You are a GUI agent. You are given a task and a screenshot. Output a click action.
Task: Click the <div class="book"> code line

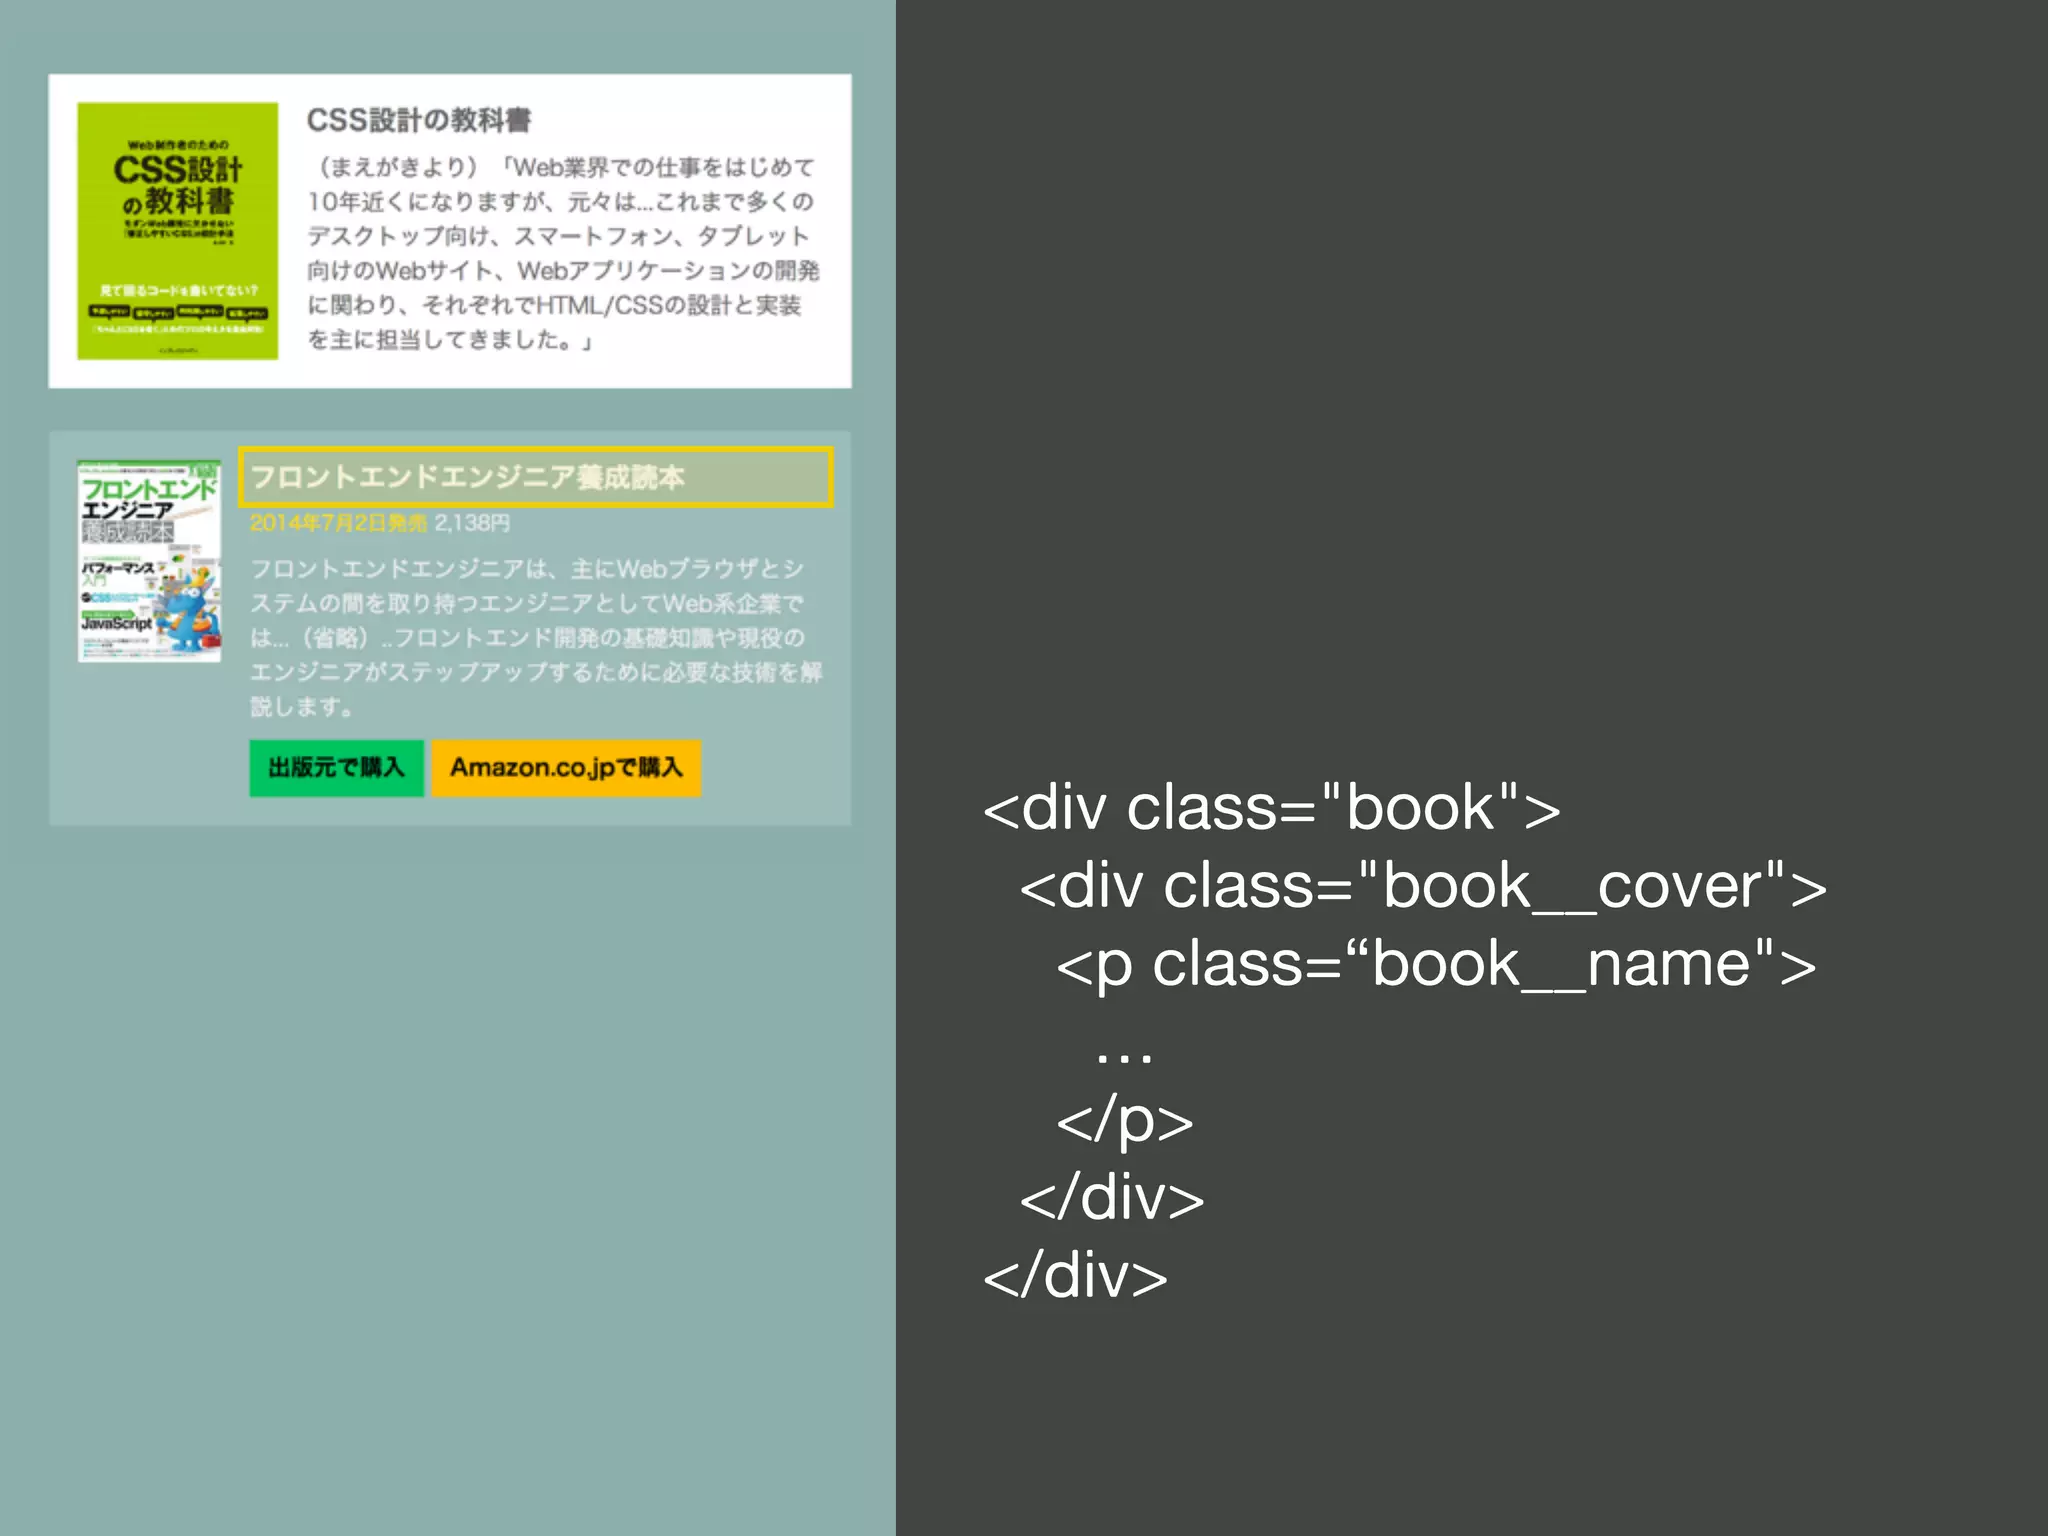(x=1272, y=808)
